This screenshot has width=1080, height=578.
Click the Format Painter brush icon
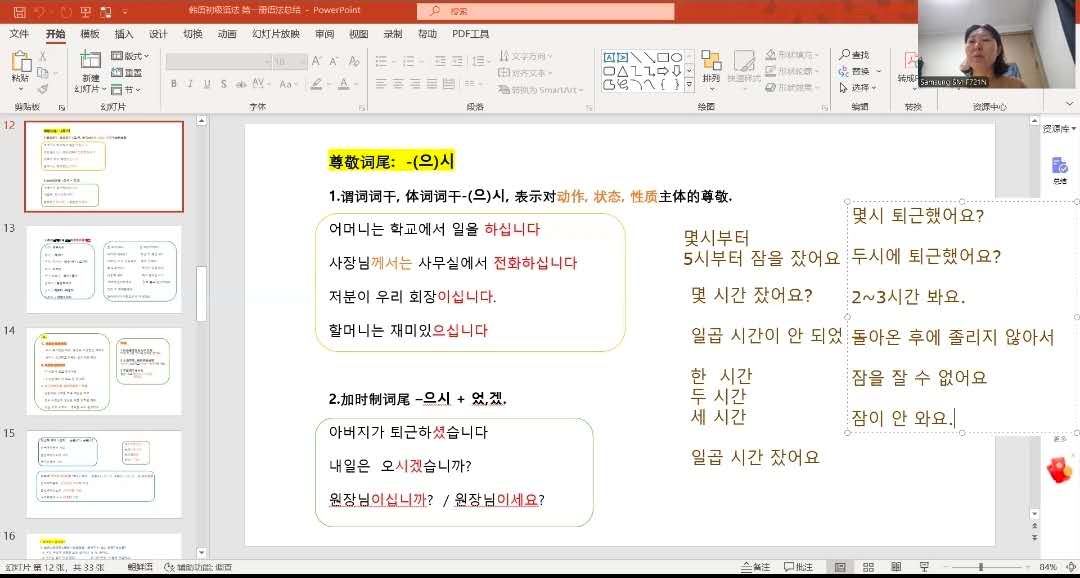[x=42, y=89]
